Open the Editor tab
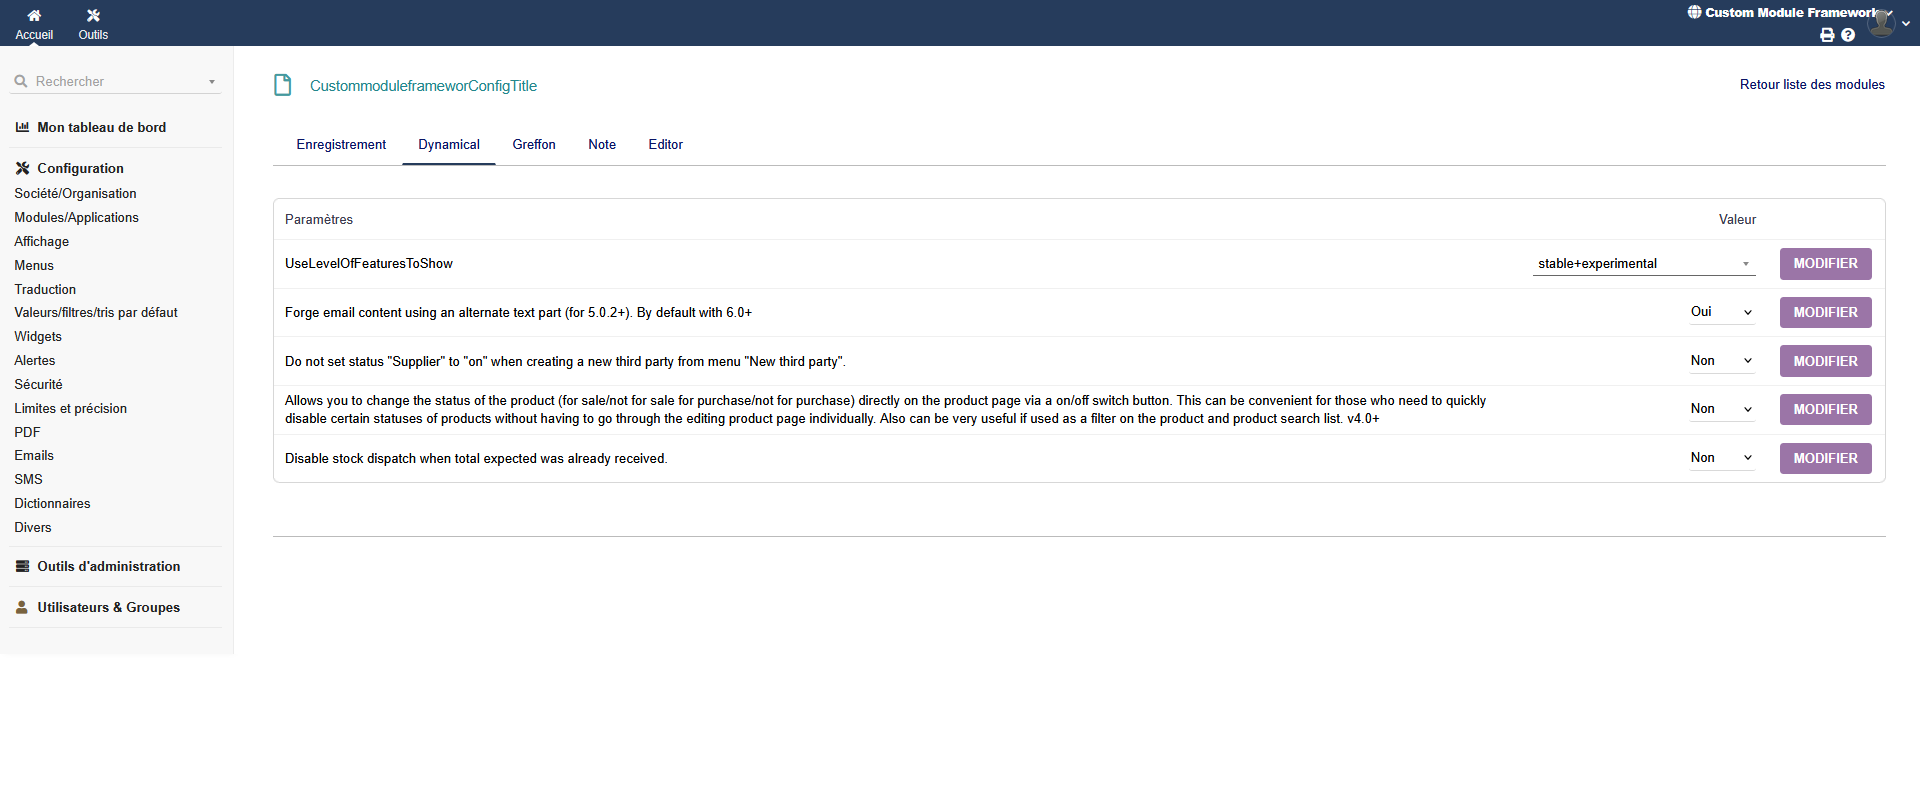The height and width of the screenshot is (791, 1920). pyautogui.click(x=665, y=145)
